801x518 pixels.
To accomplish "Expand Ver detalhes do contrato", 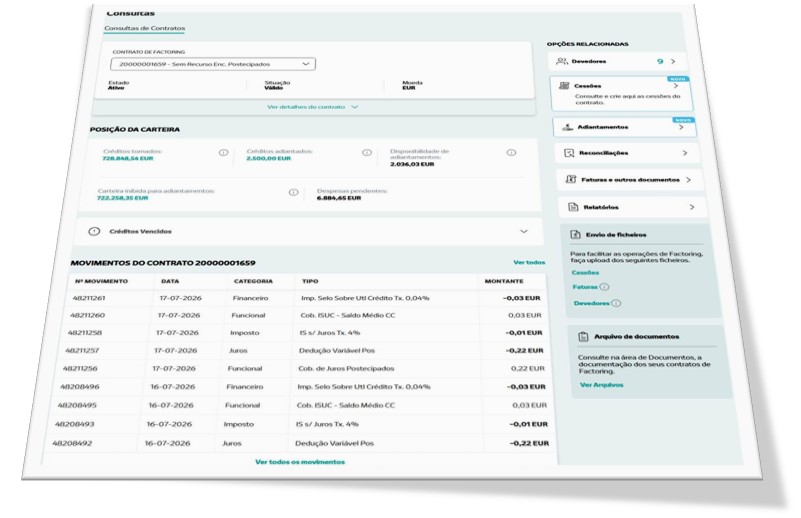I will 313,107.
